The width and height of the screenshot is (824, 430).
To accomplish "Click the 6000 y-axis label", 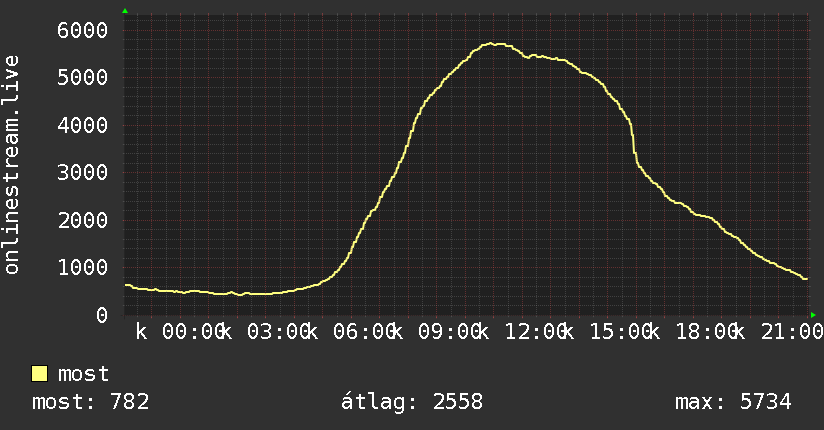I will click(x=83, y=30).
